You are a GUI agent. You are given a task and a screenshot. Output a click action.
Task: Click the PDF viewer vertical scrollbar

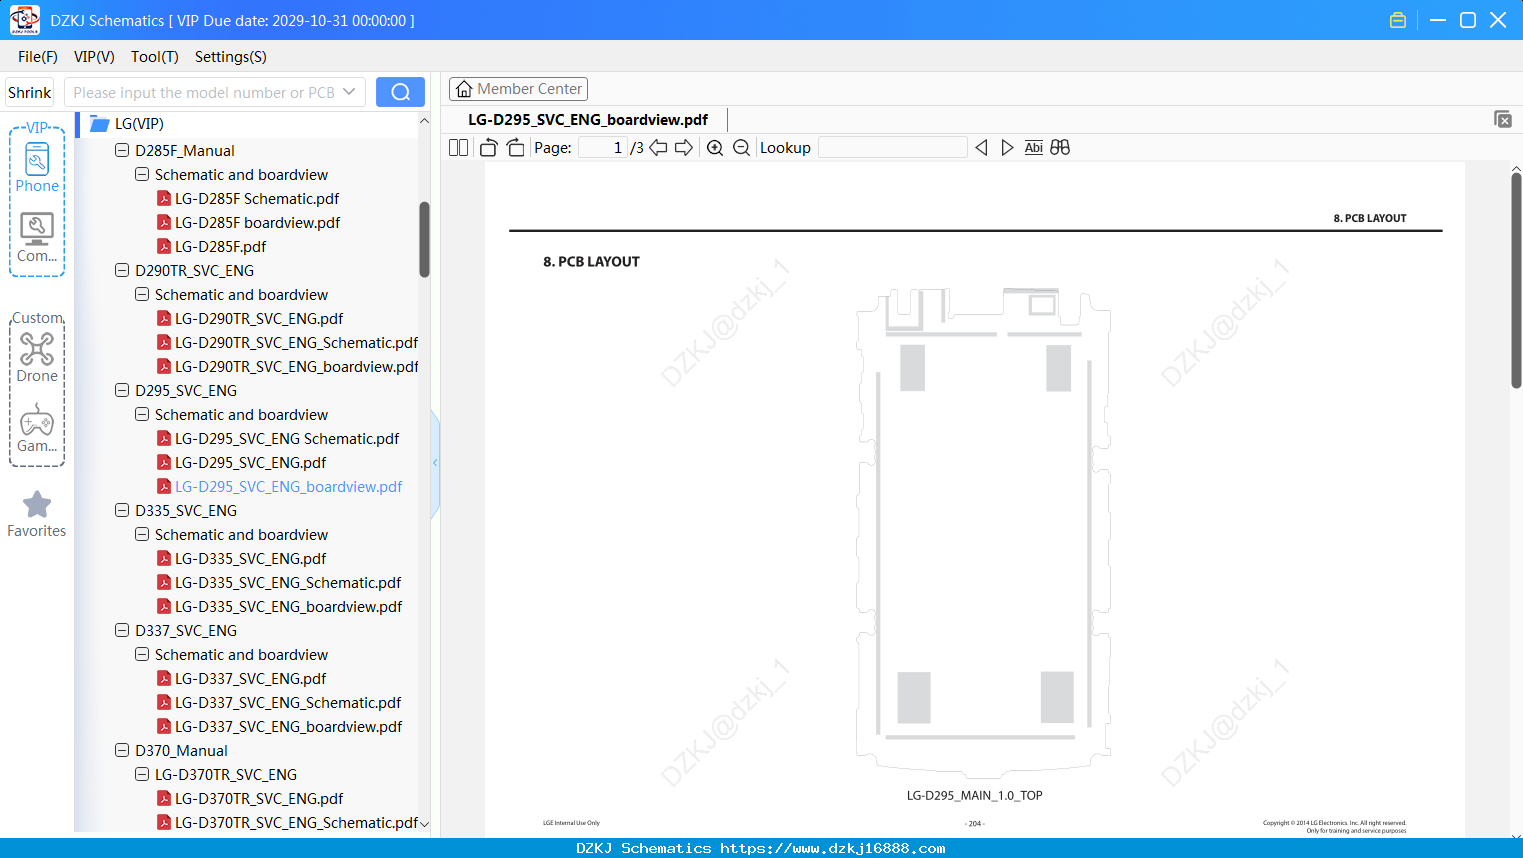click(x=1516, y=280)
